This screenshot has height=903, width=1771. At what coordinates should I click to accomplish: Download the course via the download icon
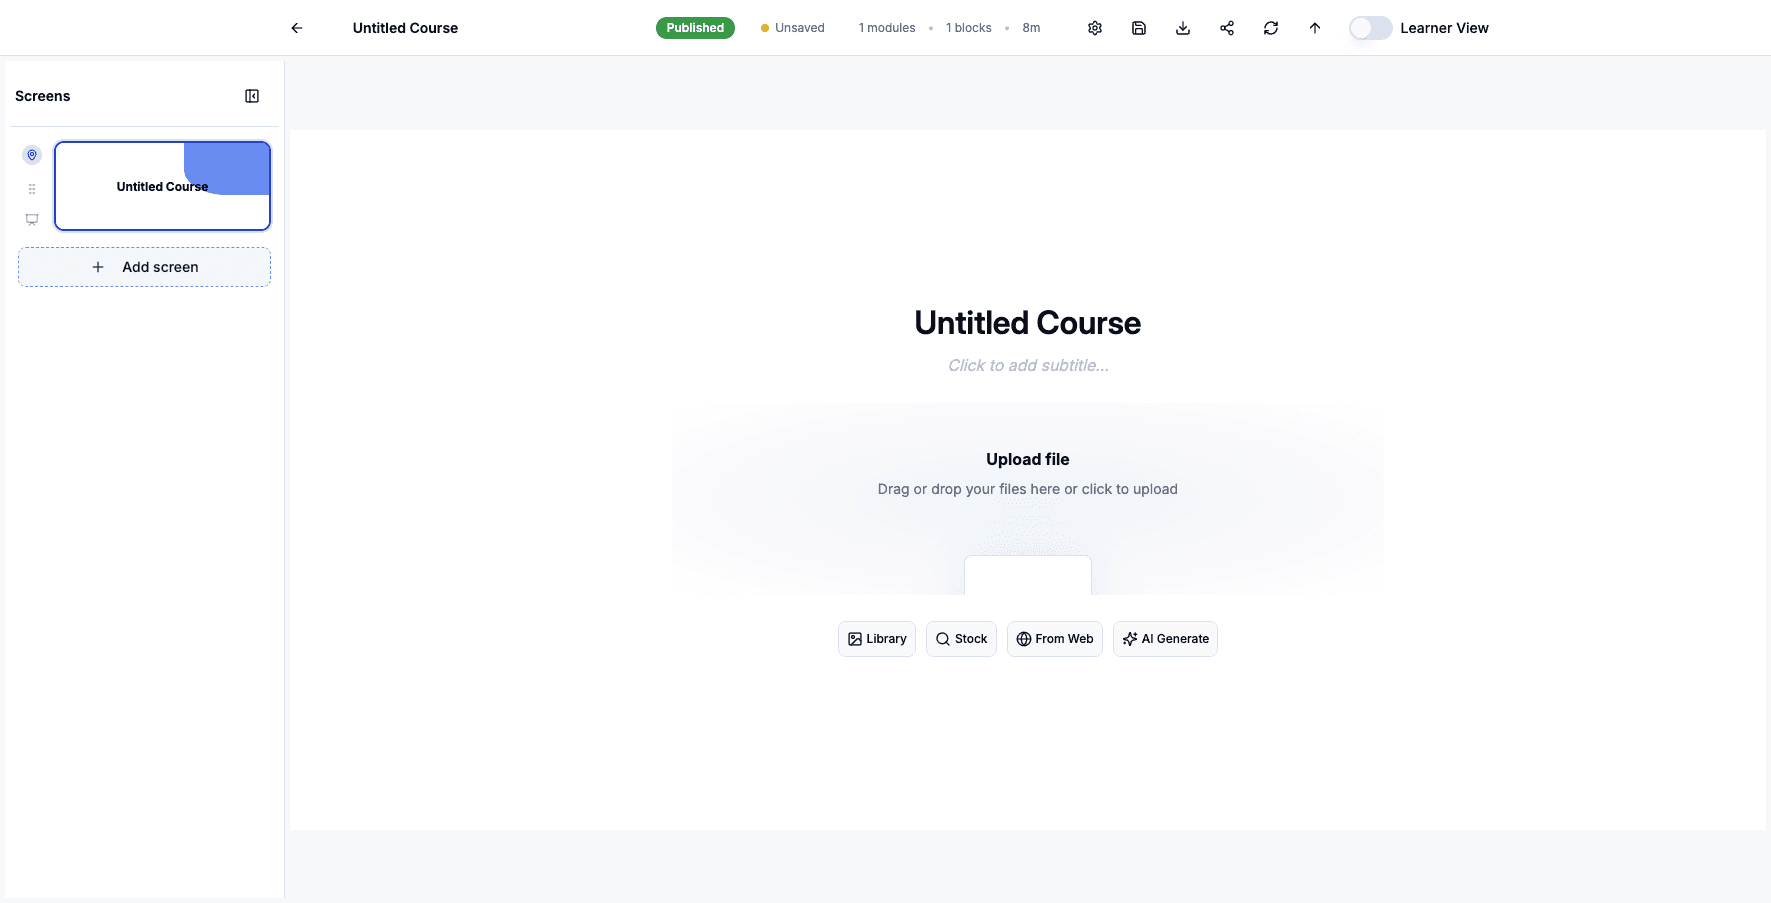(1182, 27)
